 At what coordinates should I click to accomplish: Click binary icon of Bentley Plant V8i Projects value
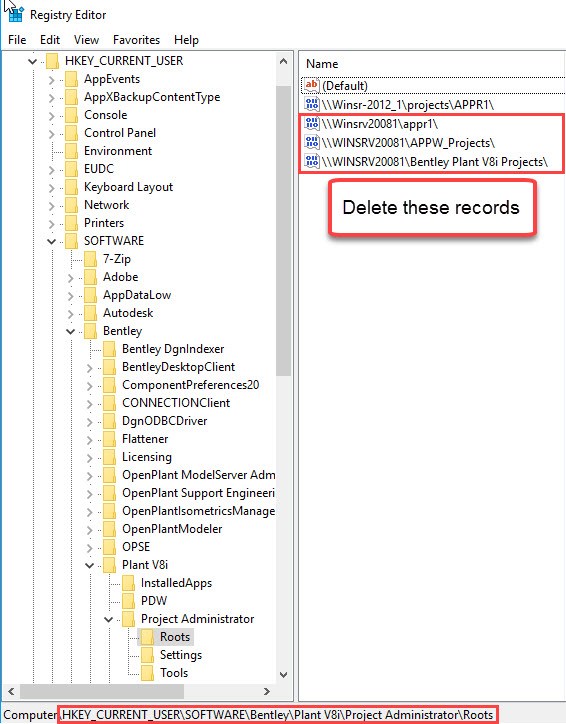312,162
